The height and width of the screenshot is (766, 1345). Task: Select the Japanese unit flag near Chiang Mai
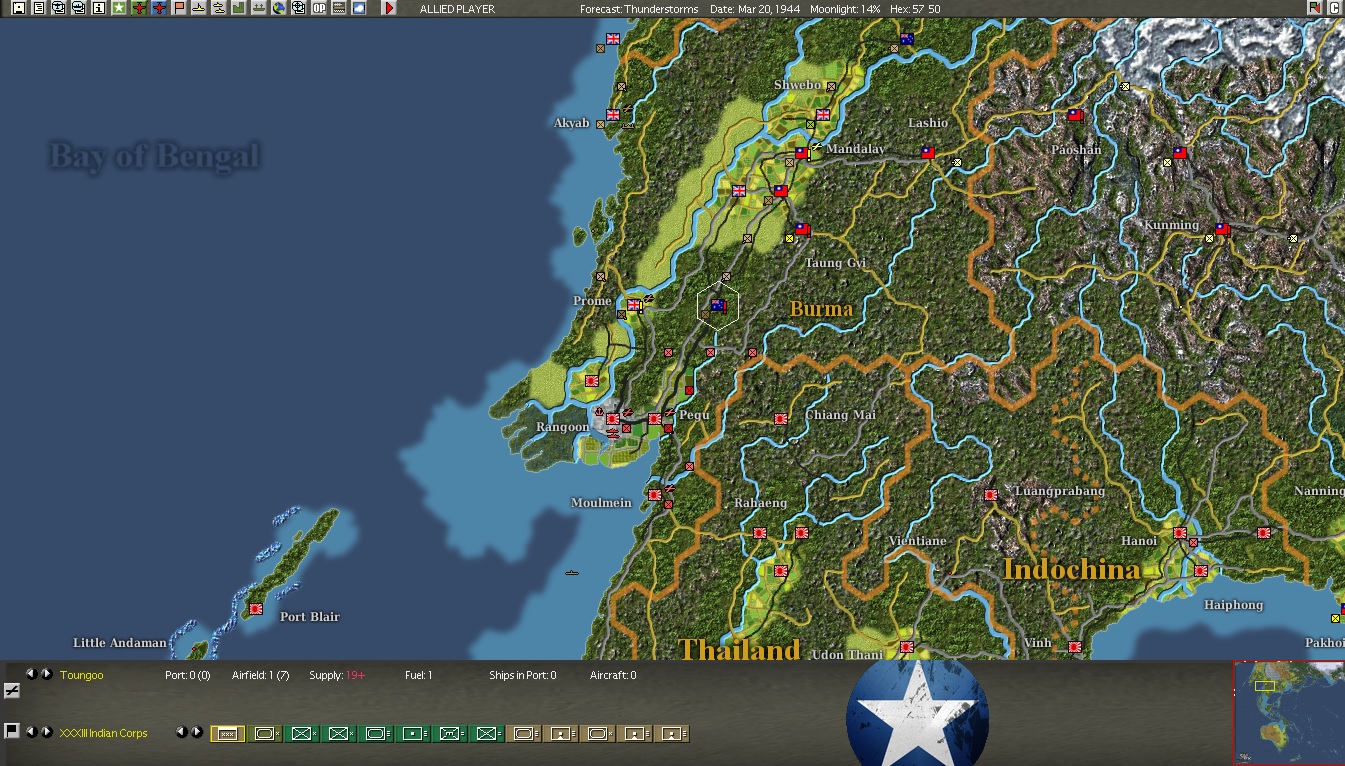click(781, 419)
